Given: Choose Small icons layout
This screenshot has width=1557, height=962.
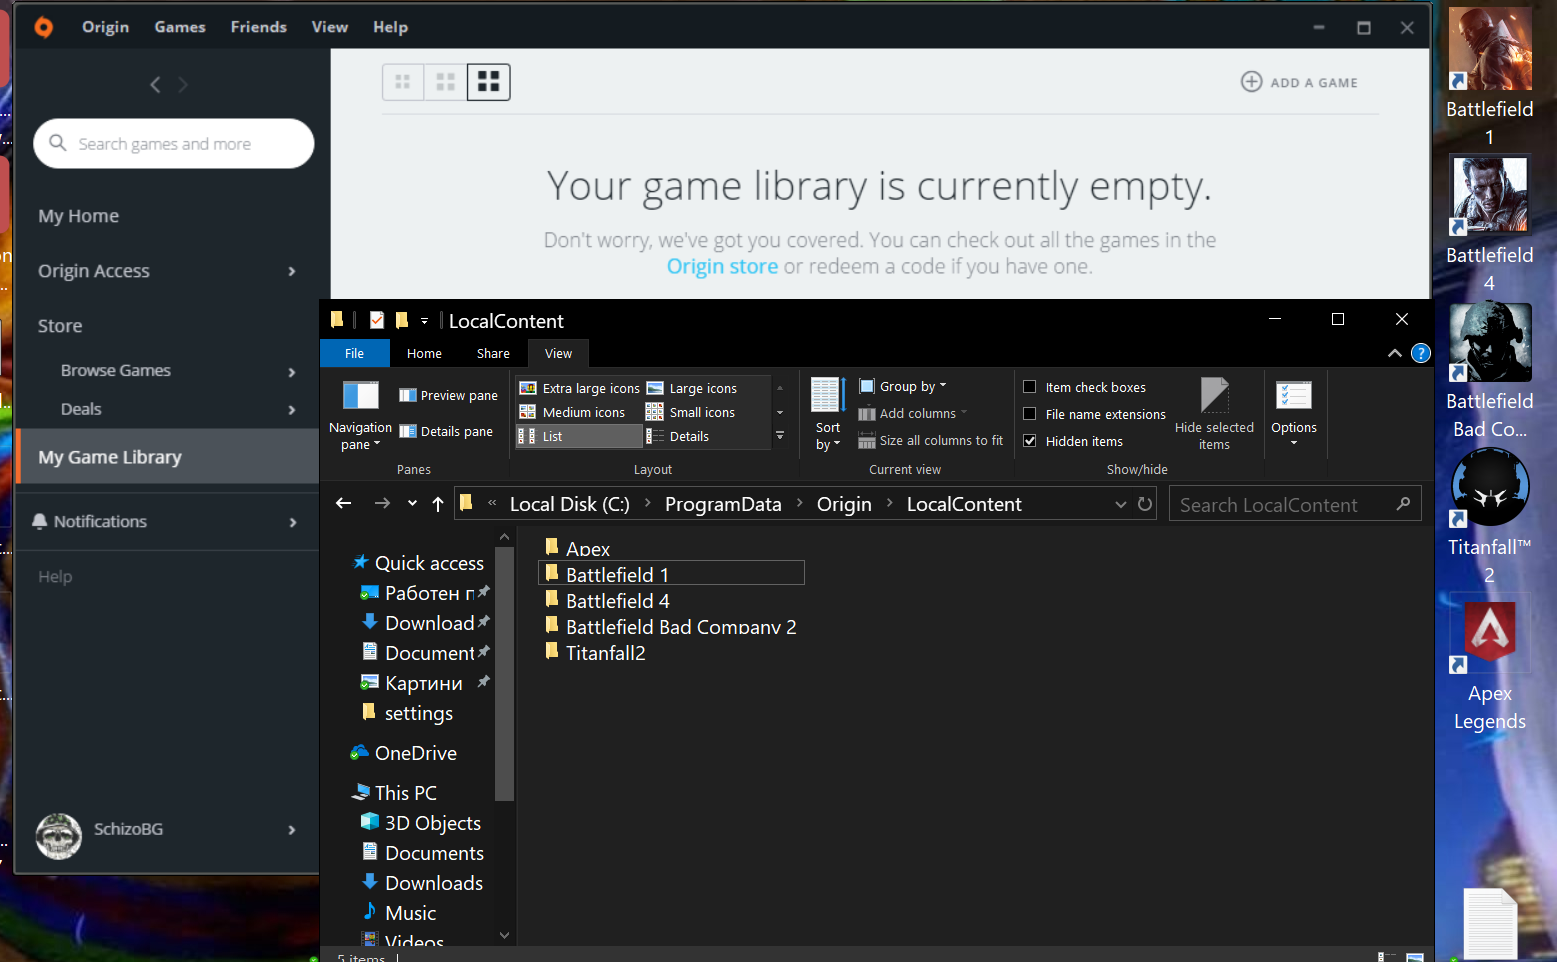Looking at the screenshot, I should [x=691, y=412].
